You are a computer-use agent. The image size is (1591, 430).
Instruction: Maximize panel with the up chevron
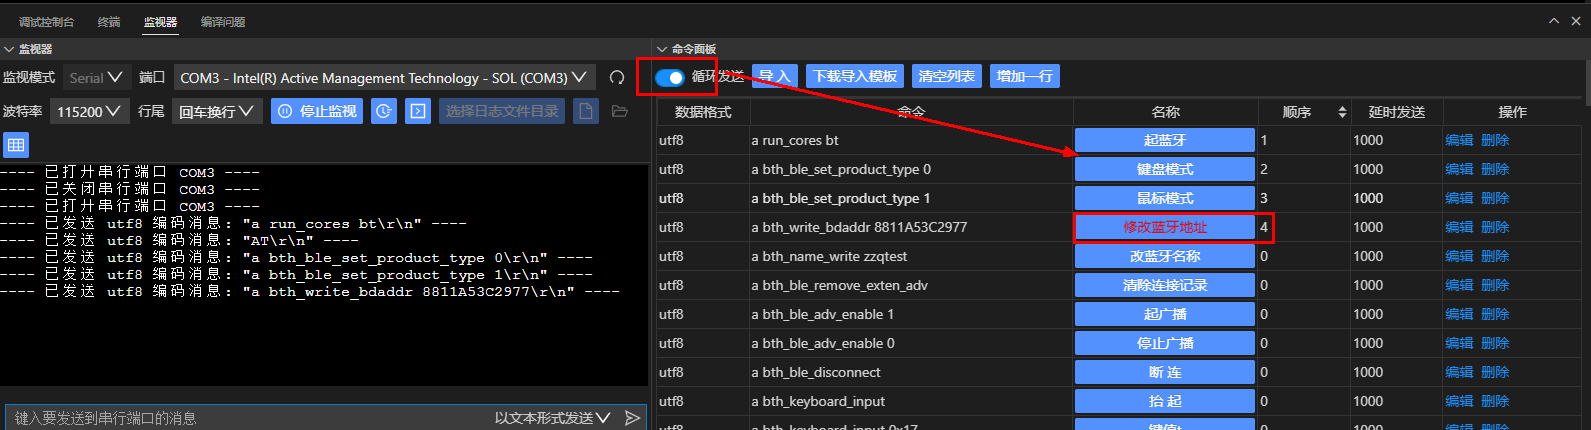coord(1554,21)
